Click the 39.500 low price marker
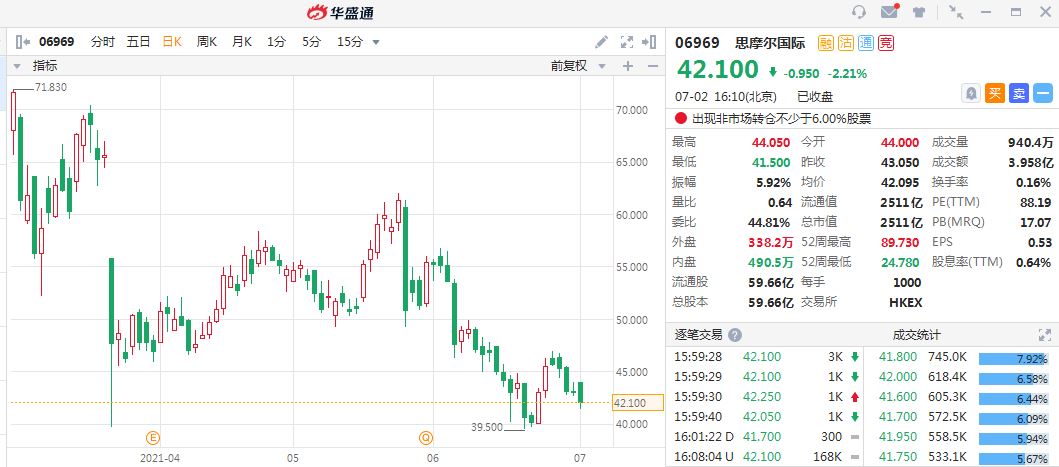1059x467 pixels. (487, 428)
